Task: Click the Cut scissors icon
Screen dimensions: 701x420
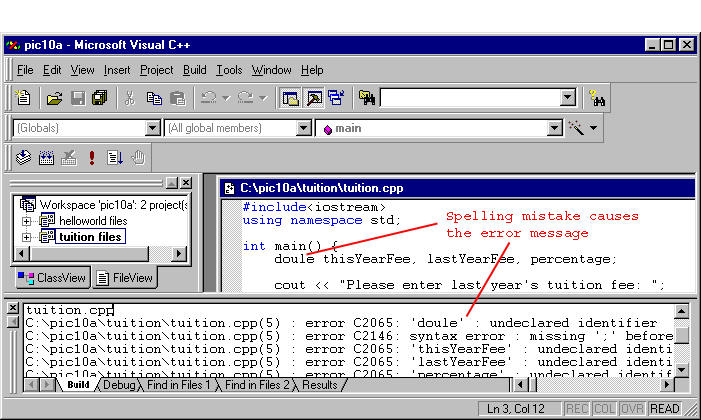Action: click(130, 98)
